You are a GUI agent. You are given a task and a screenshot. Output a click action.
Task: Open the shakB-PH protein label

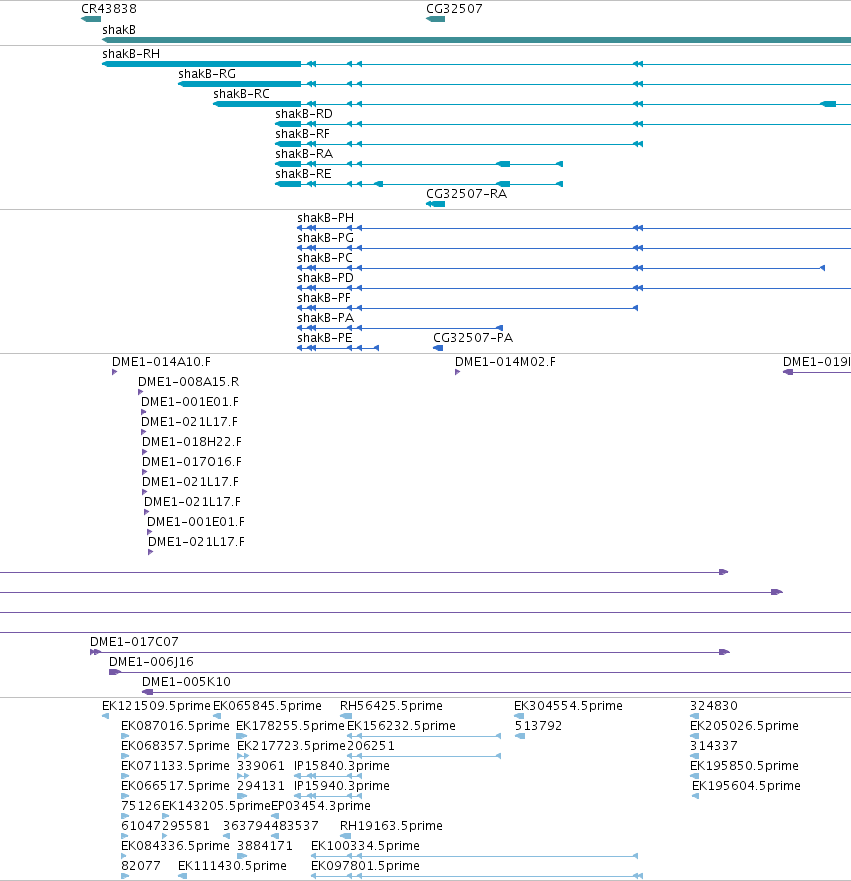[325, 218]
